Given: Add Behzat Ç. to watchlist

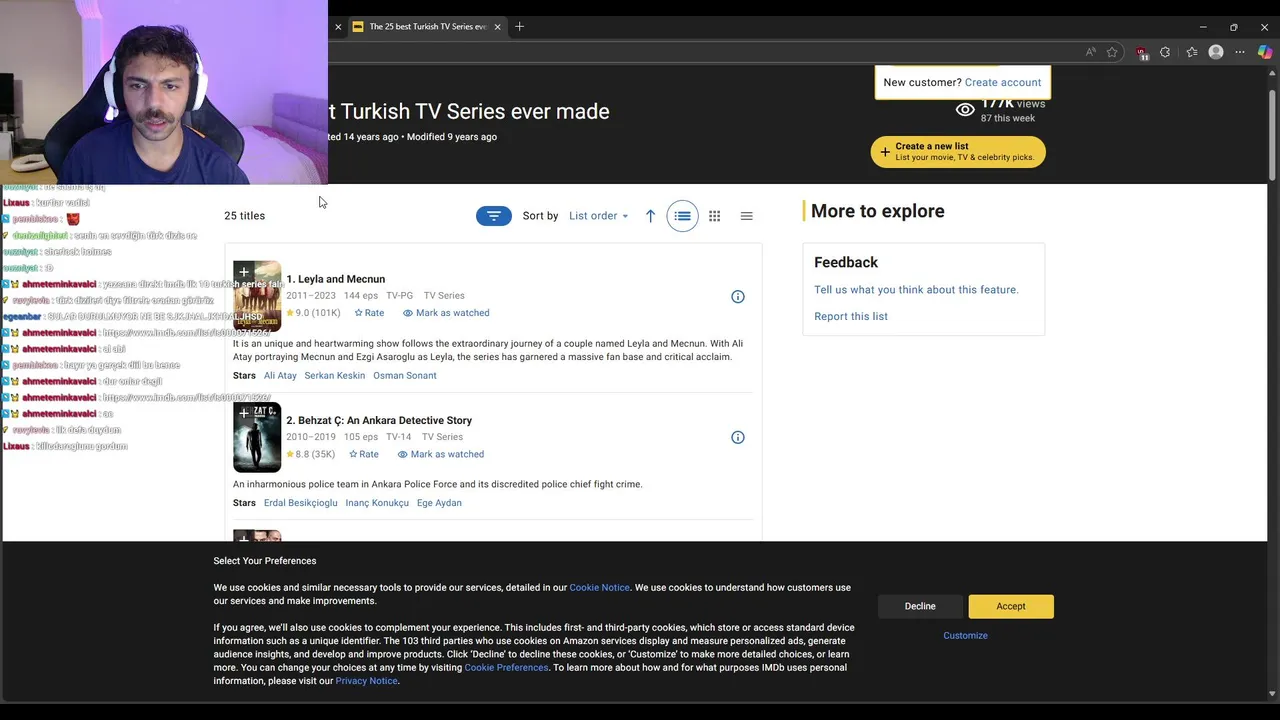Looking at the screenshot, I should click(243, 412).
